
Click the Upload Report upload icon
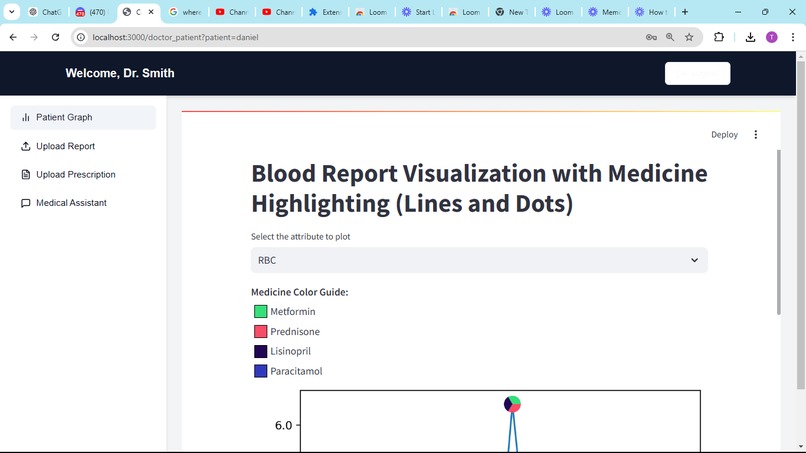[26, 146]
